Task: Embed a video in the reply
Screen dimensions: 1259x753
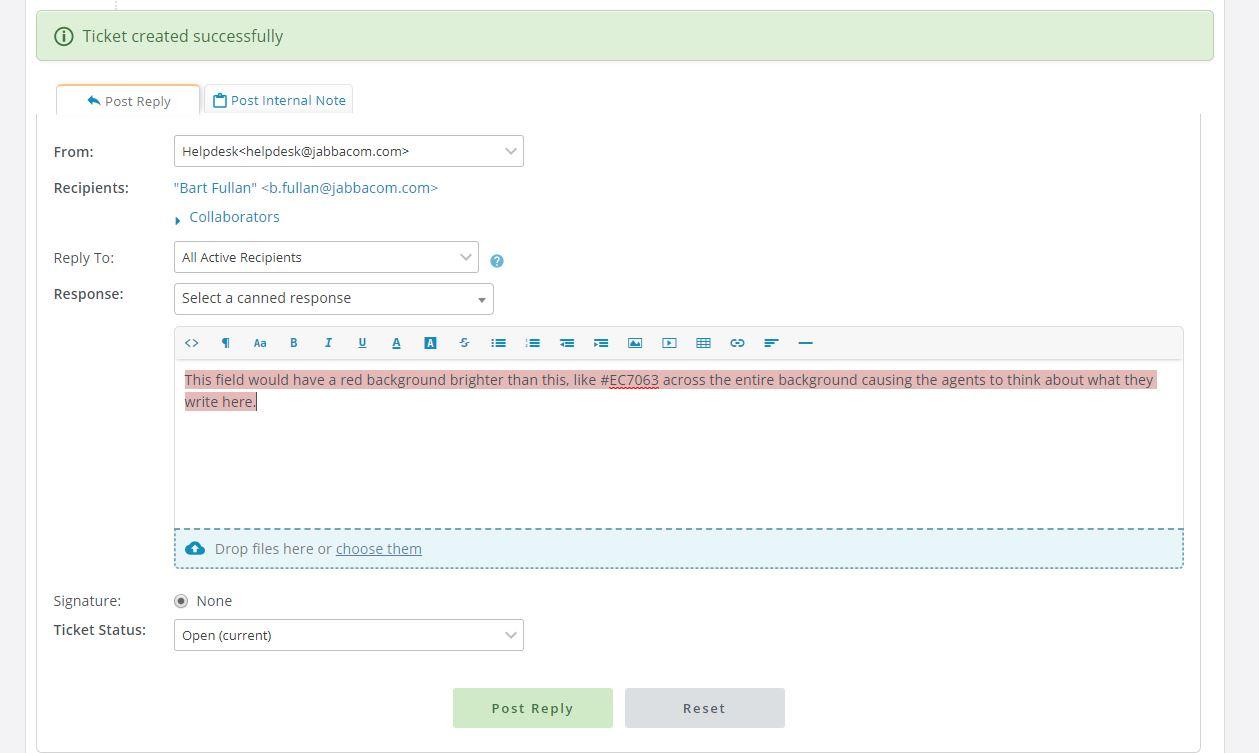Action: (669, 343)
